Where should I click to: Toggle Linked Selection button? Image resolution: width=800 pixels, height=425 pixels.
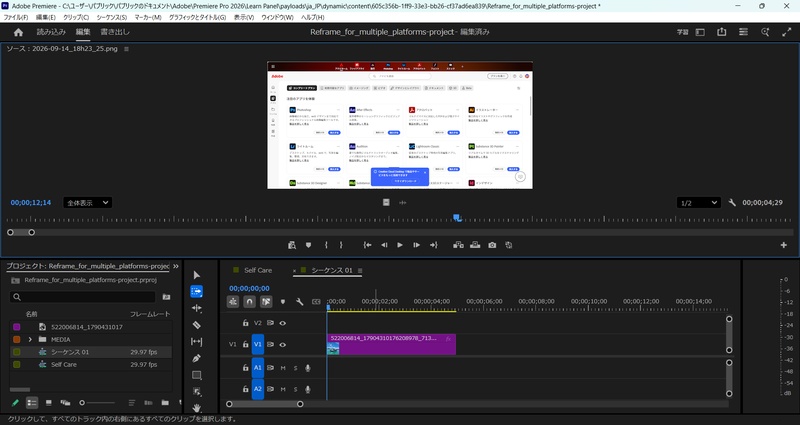pyautogui.click(x=266, y=302)
